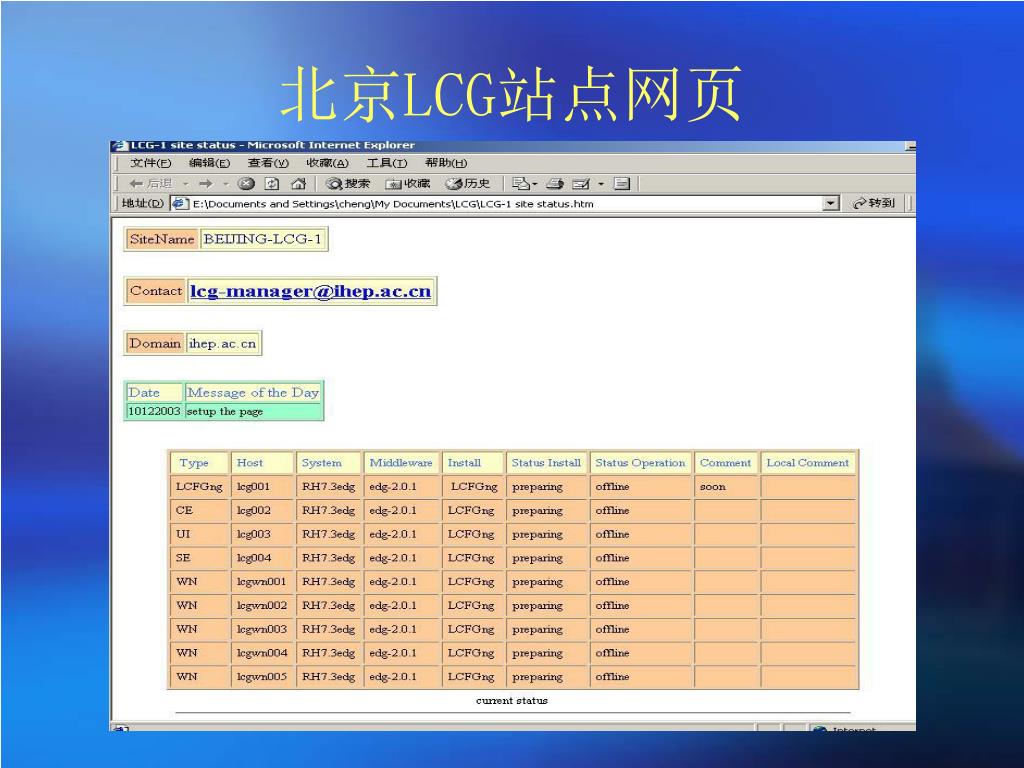
Task: Click the address bar URL field
Action: [x=506, y=204]
